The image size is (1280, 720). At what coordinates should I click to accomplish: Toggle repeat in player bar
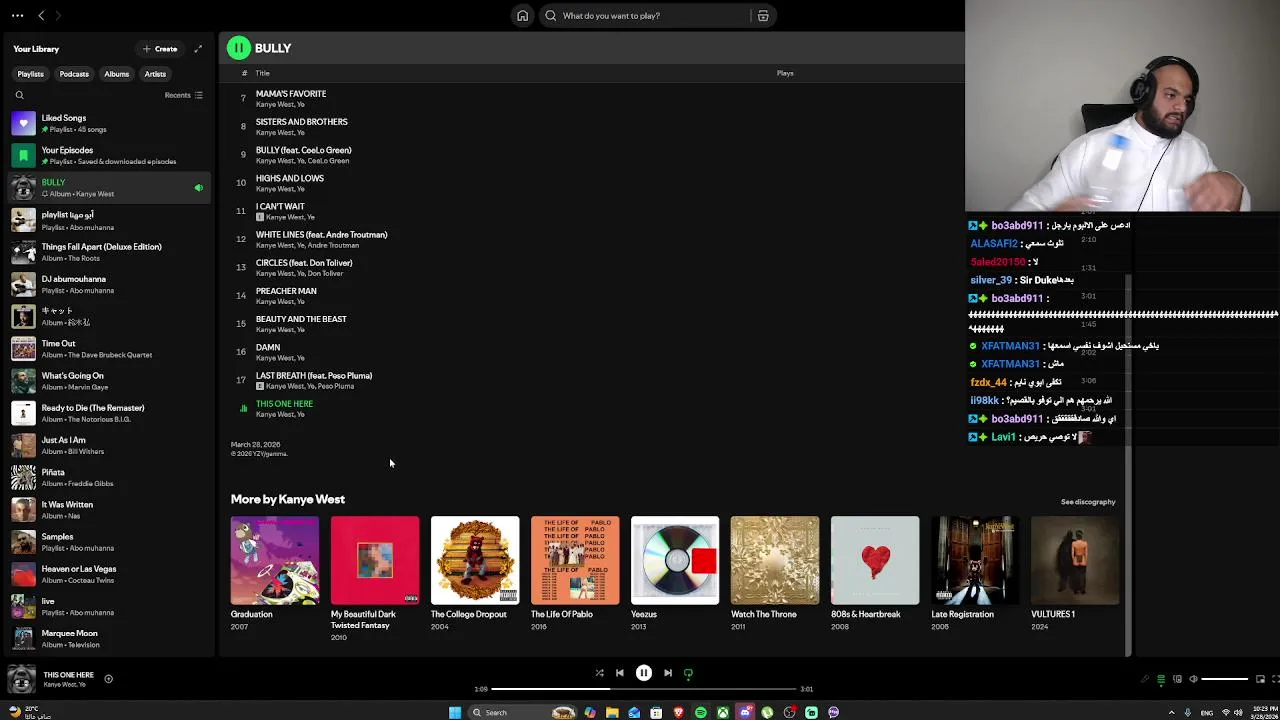(688, 673)
